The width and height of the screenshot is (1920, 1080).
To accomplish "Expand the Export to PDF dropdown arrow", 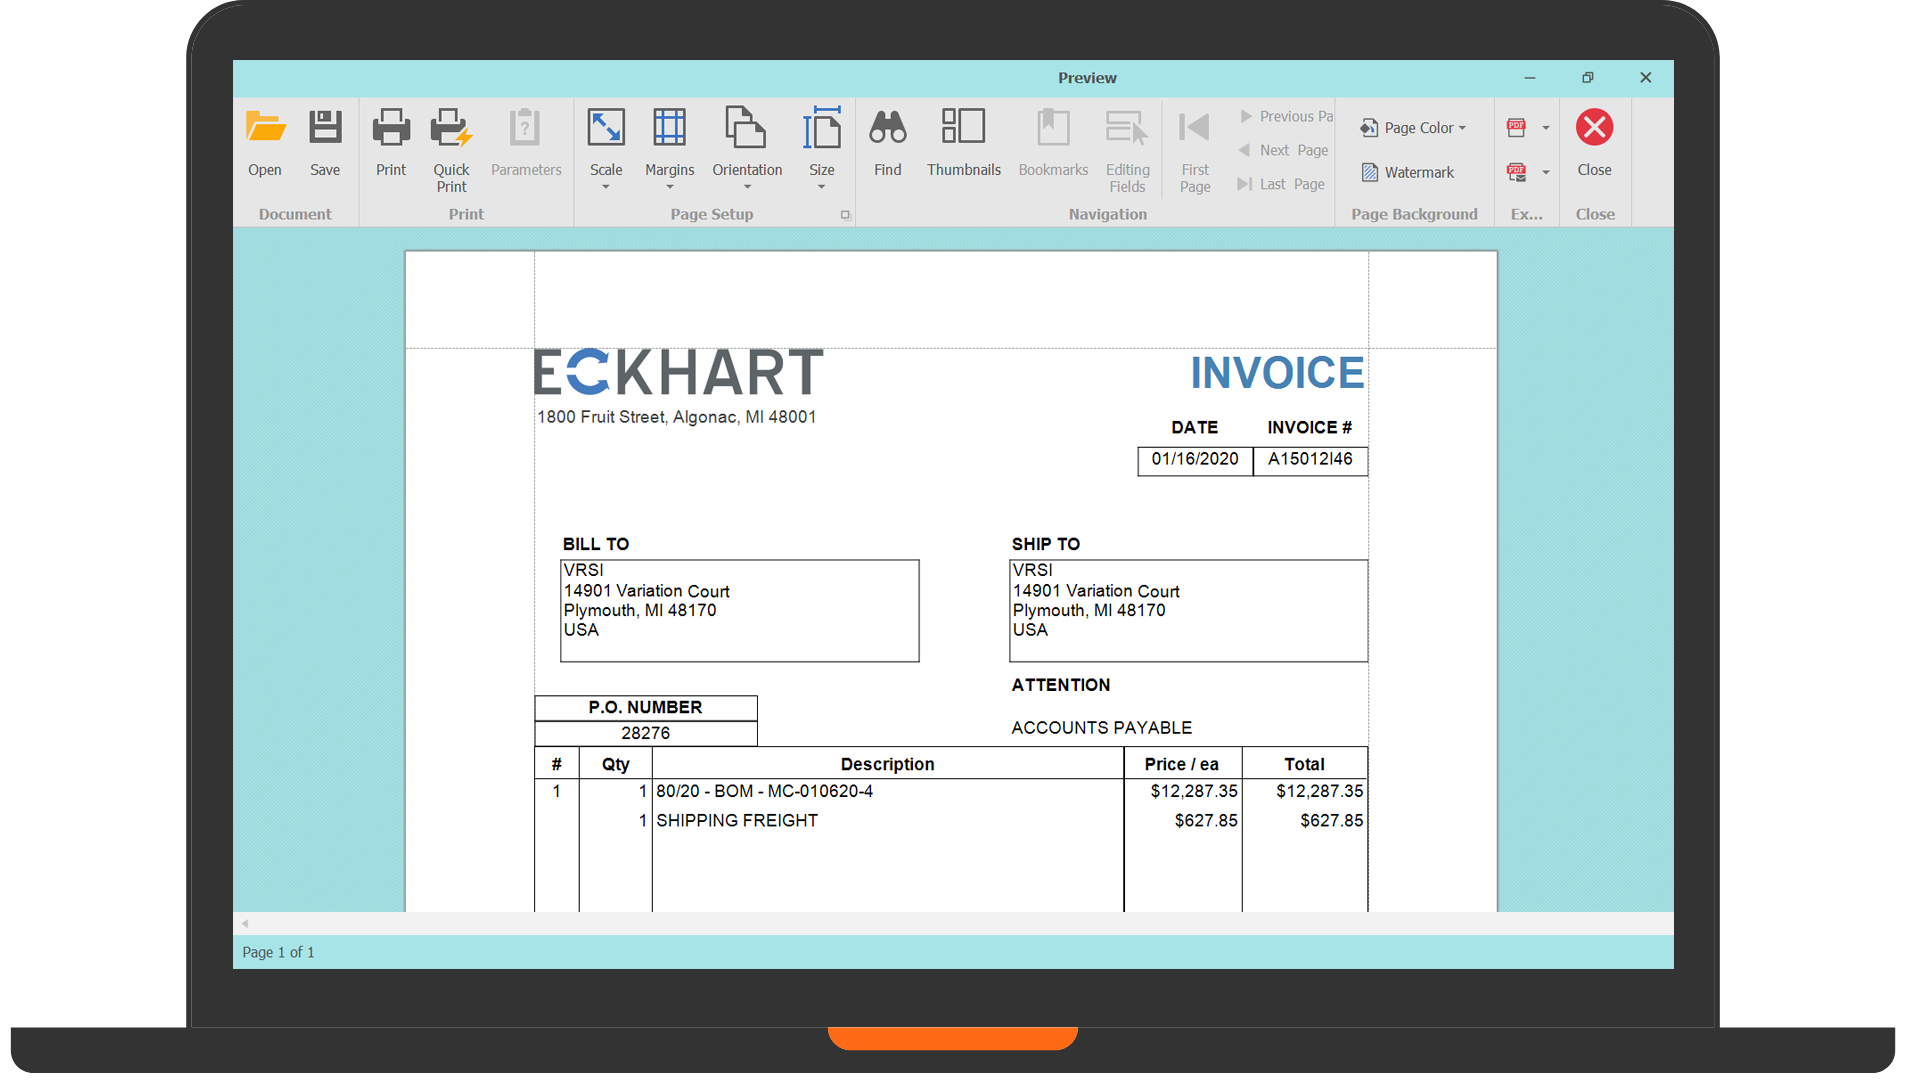I will (1546, 128).
